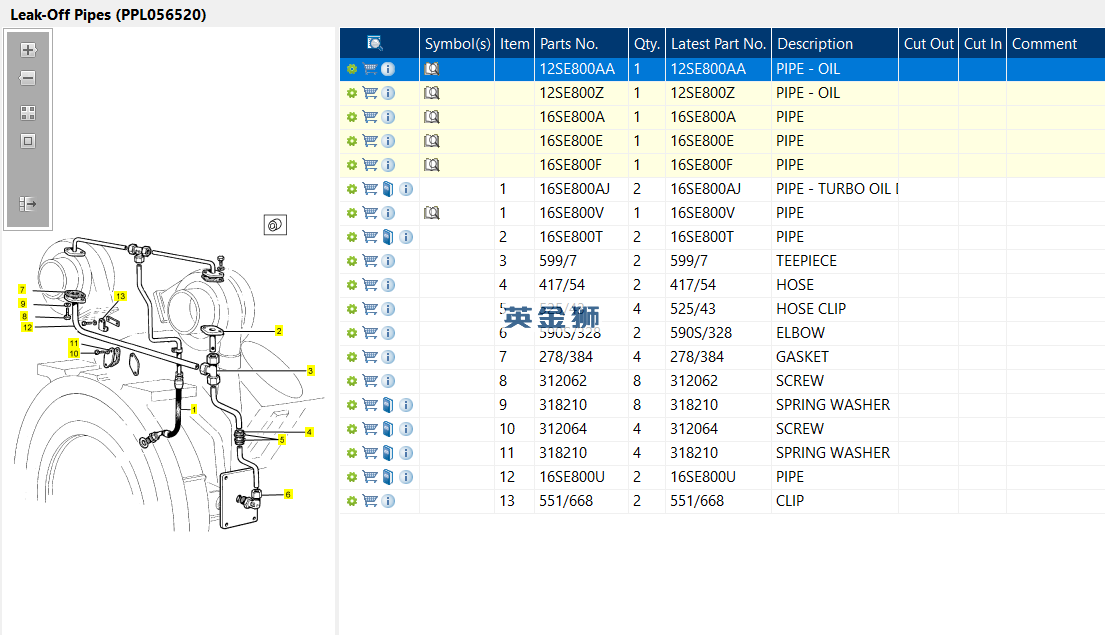Add 16SE800A pipe to the cart
The height and width of the screenshot is (635, 1105).
(x=370, y=117)
